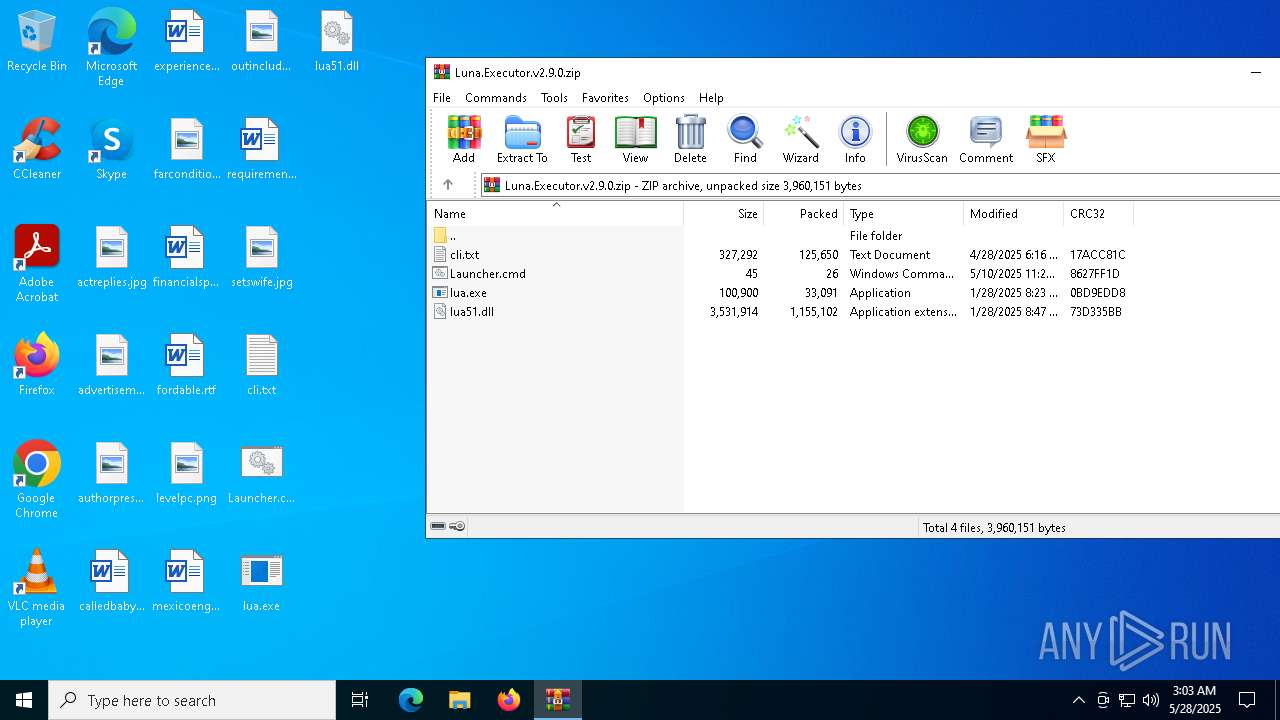Click the Extract To toolbar icon
This screenshot has height=720, width=1280.
tap(522, 139)
